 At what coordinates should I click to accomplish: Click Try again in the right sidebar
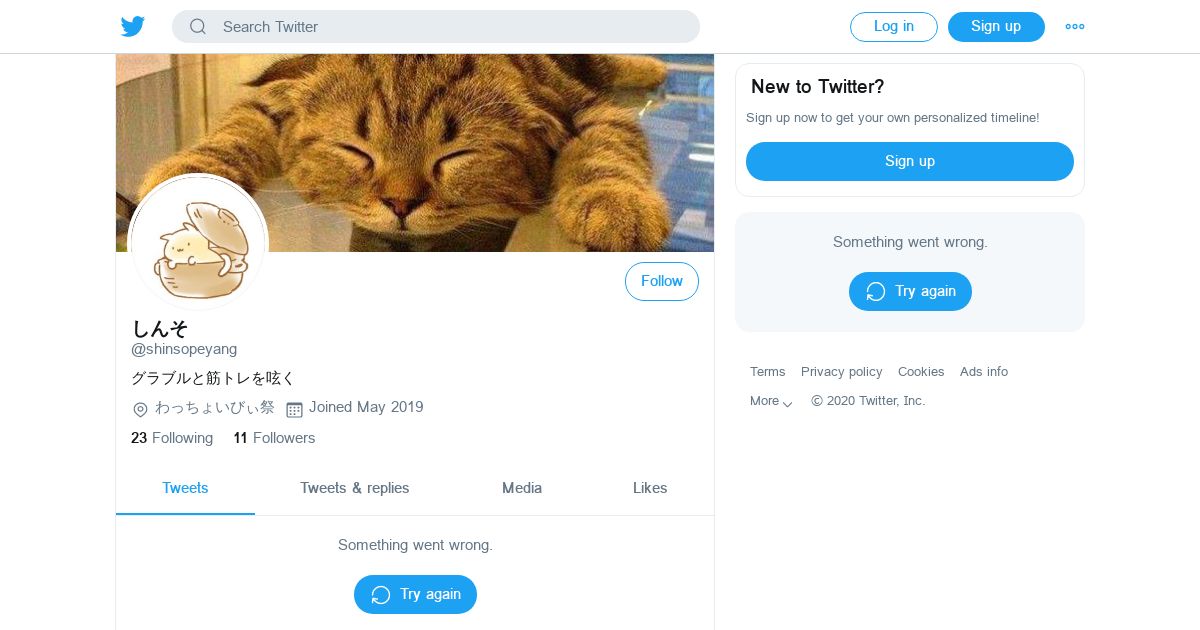(909, 291)
